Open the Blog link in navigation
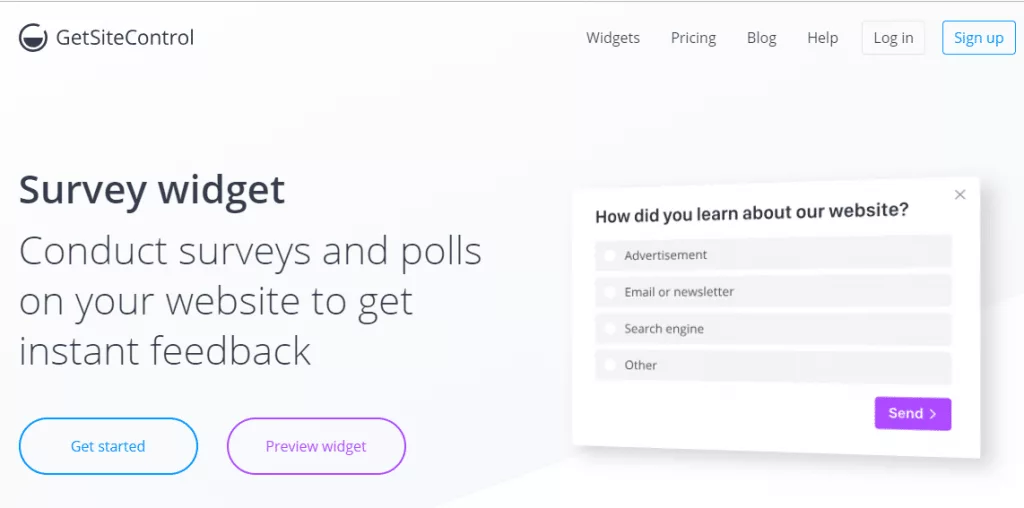The width and height of the screenshot is (1024, 508). coord(761,38)
